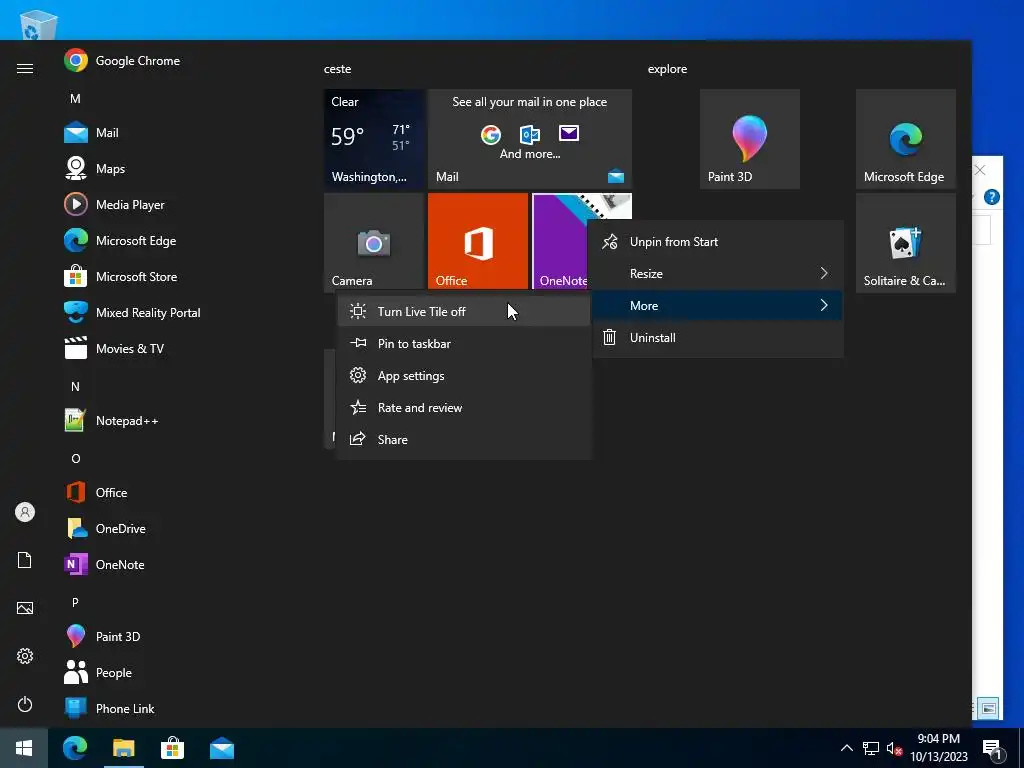Open the Solitaire & Casual Games tile
This screenshot has height=768, width=1024.
906,243
